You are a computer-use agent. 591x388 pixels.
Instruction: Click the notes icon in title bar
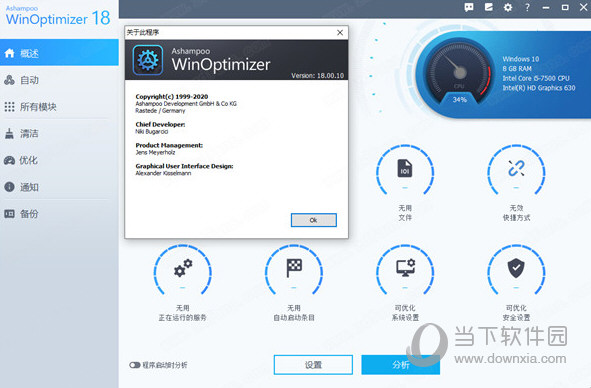(488, 7)
